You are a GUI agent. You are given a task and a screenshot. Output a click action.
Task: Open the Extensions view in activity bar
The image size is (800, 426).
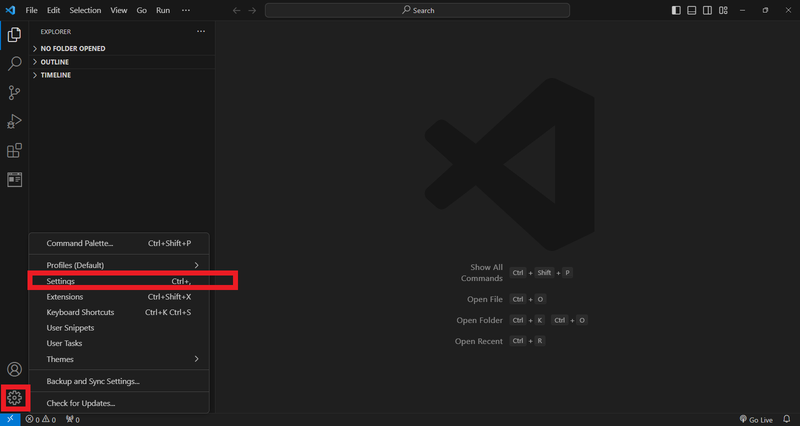coord(14,151)
